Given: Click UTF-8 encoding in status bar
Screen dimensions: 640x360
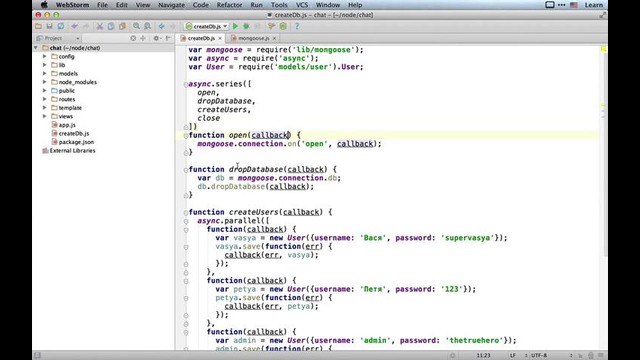Looking at the screenshot, I should (x=539, y=355).
